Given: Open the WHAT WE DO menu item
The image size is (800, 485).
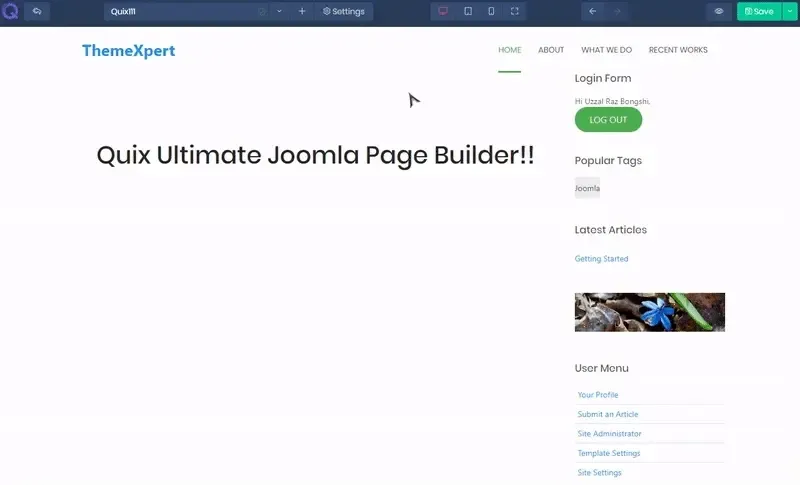Looking at the screenshot, I should (607, 50).
